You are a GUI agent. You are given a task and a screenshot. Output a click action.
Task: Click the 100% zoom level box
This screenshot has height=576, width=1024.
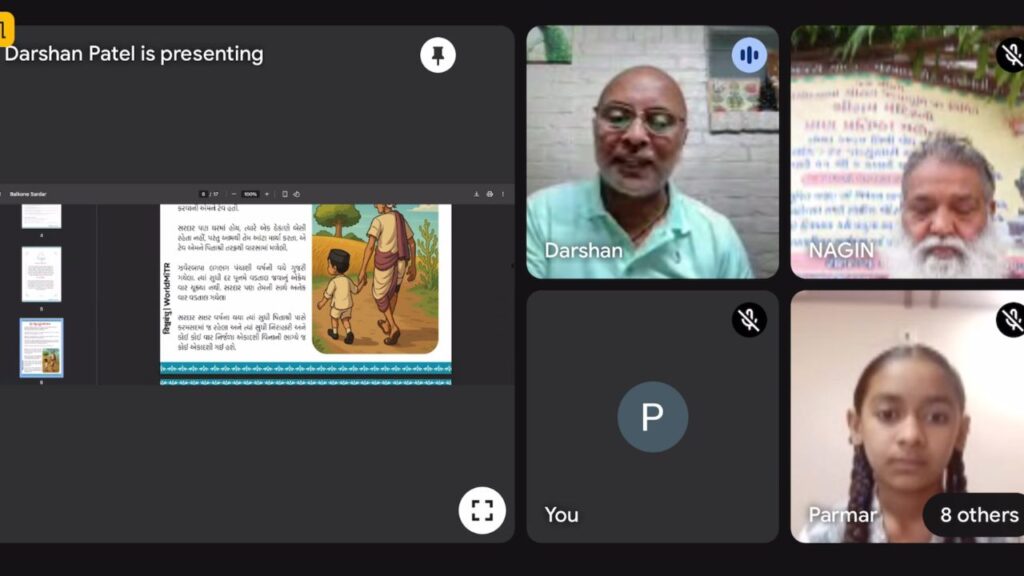point(250,194)
